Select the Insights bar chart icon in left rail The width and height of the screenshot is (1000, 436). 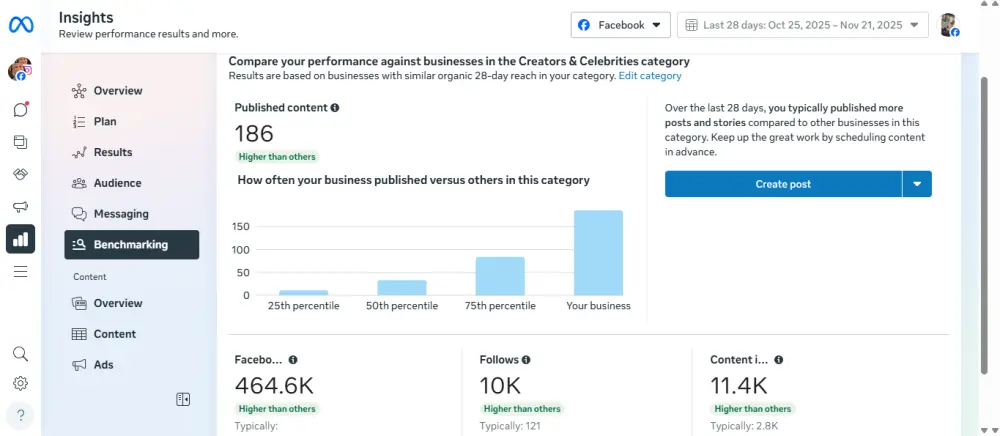pos(20,239)
